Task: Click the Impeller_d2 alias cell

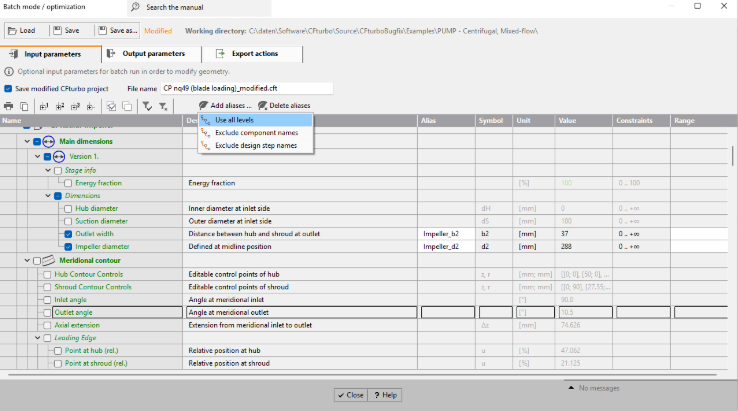Action: (x=446, y=247)
